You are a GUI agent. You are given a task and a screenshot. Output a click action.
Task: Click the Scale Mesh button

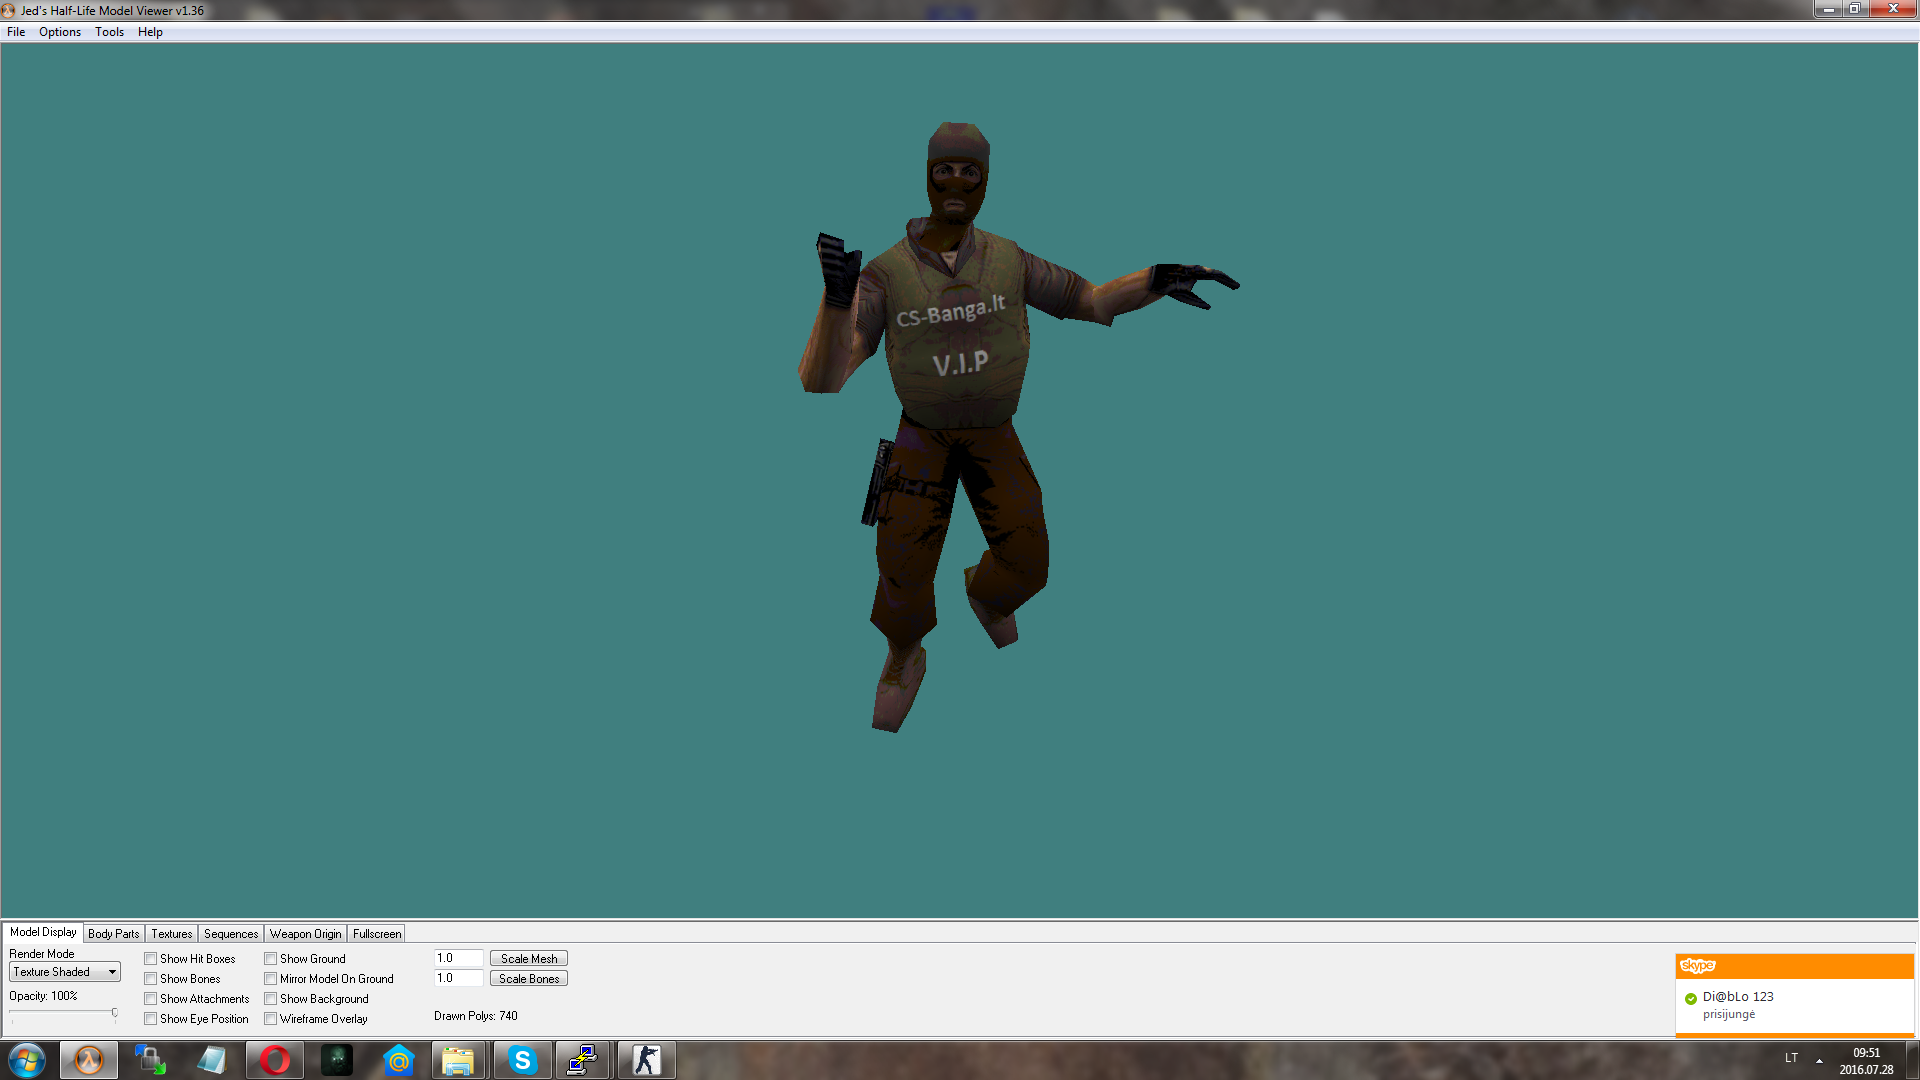(529, 959)
